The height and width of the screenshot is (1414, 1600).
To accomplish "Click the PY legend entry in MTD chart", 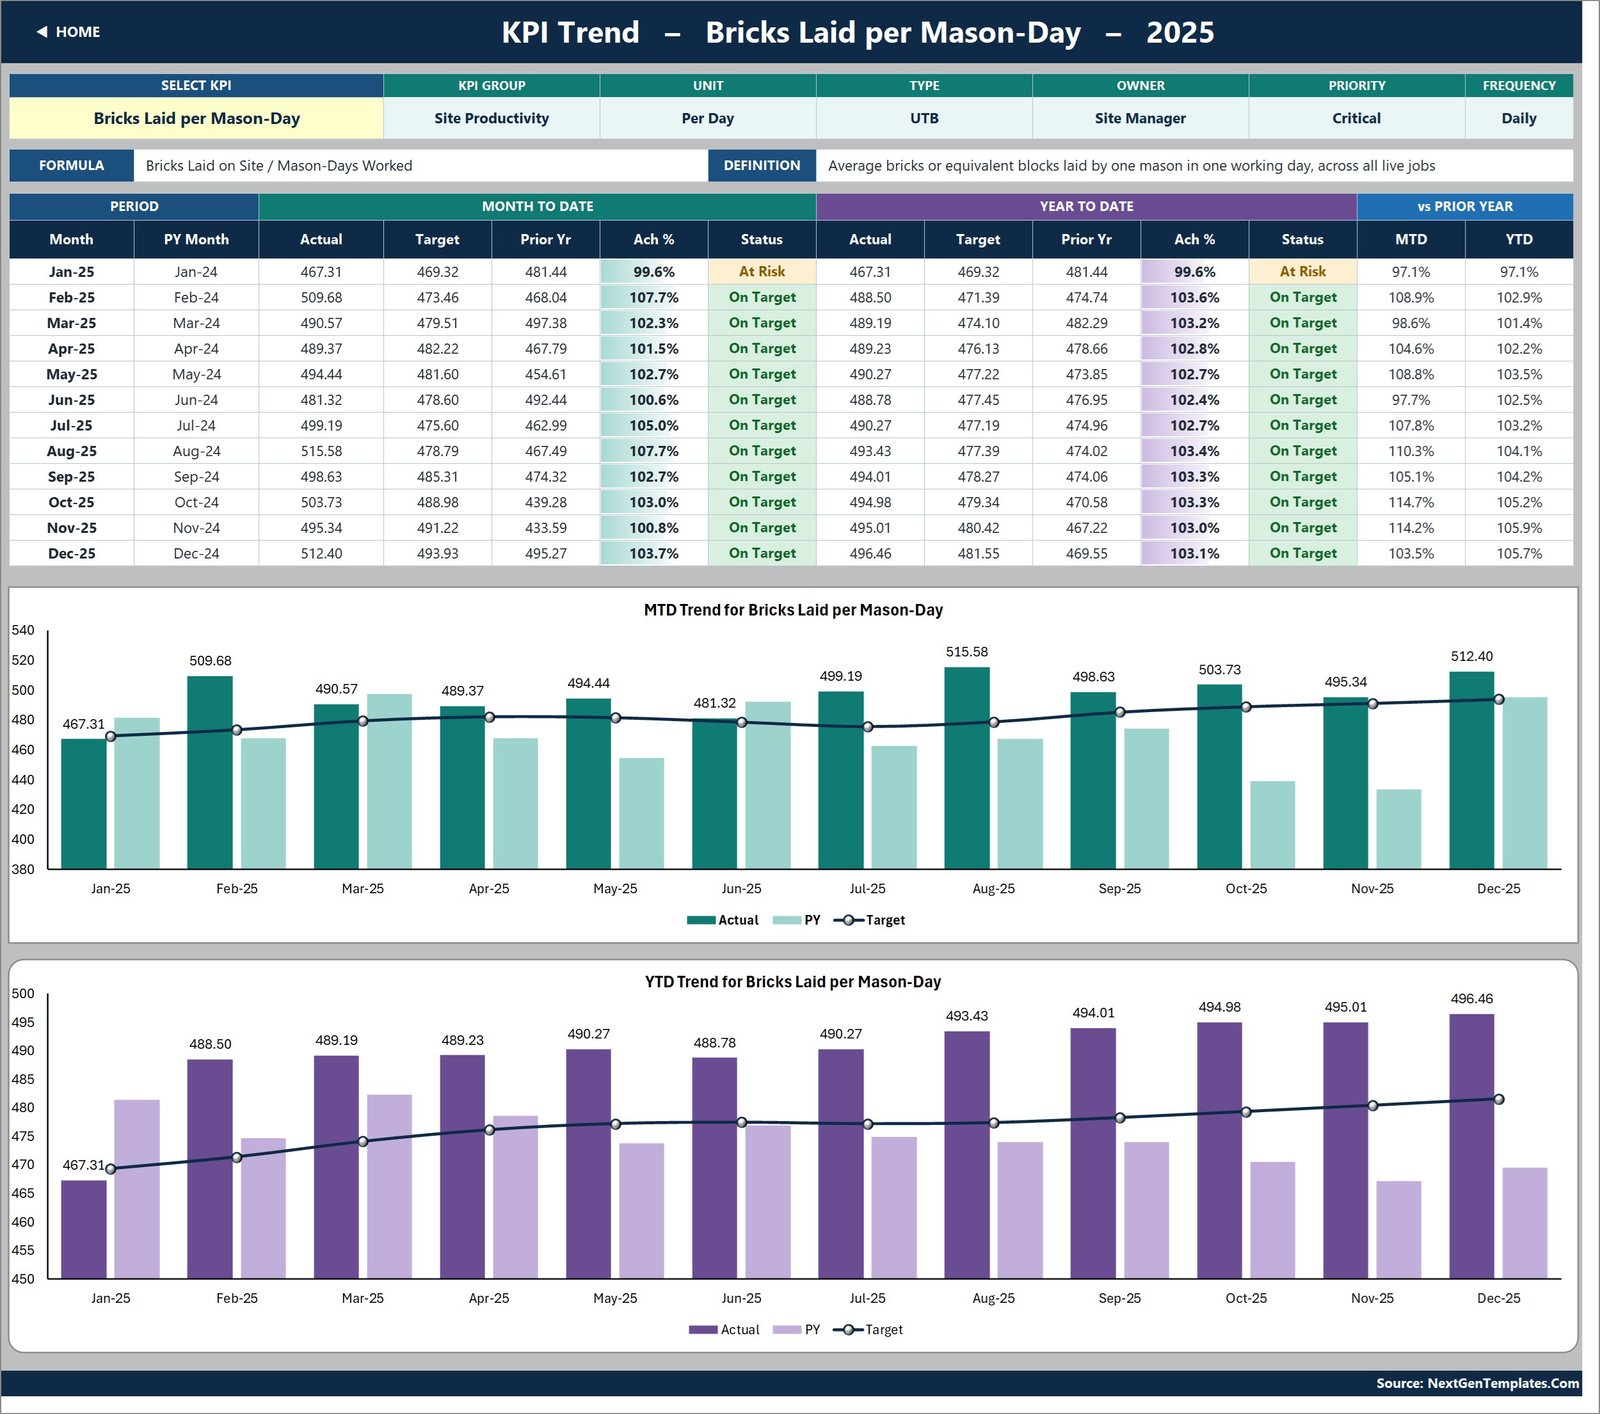I will coord(797,920).
